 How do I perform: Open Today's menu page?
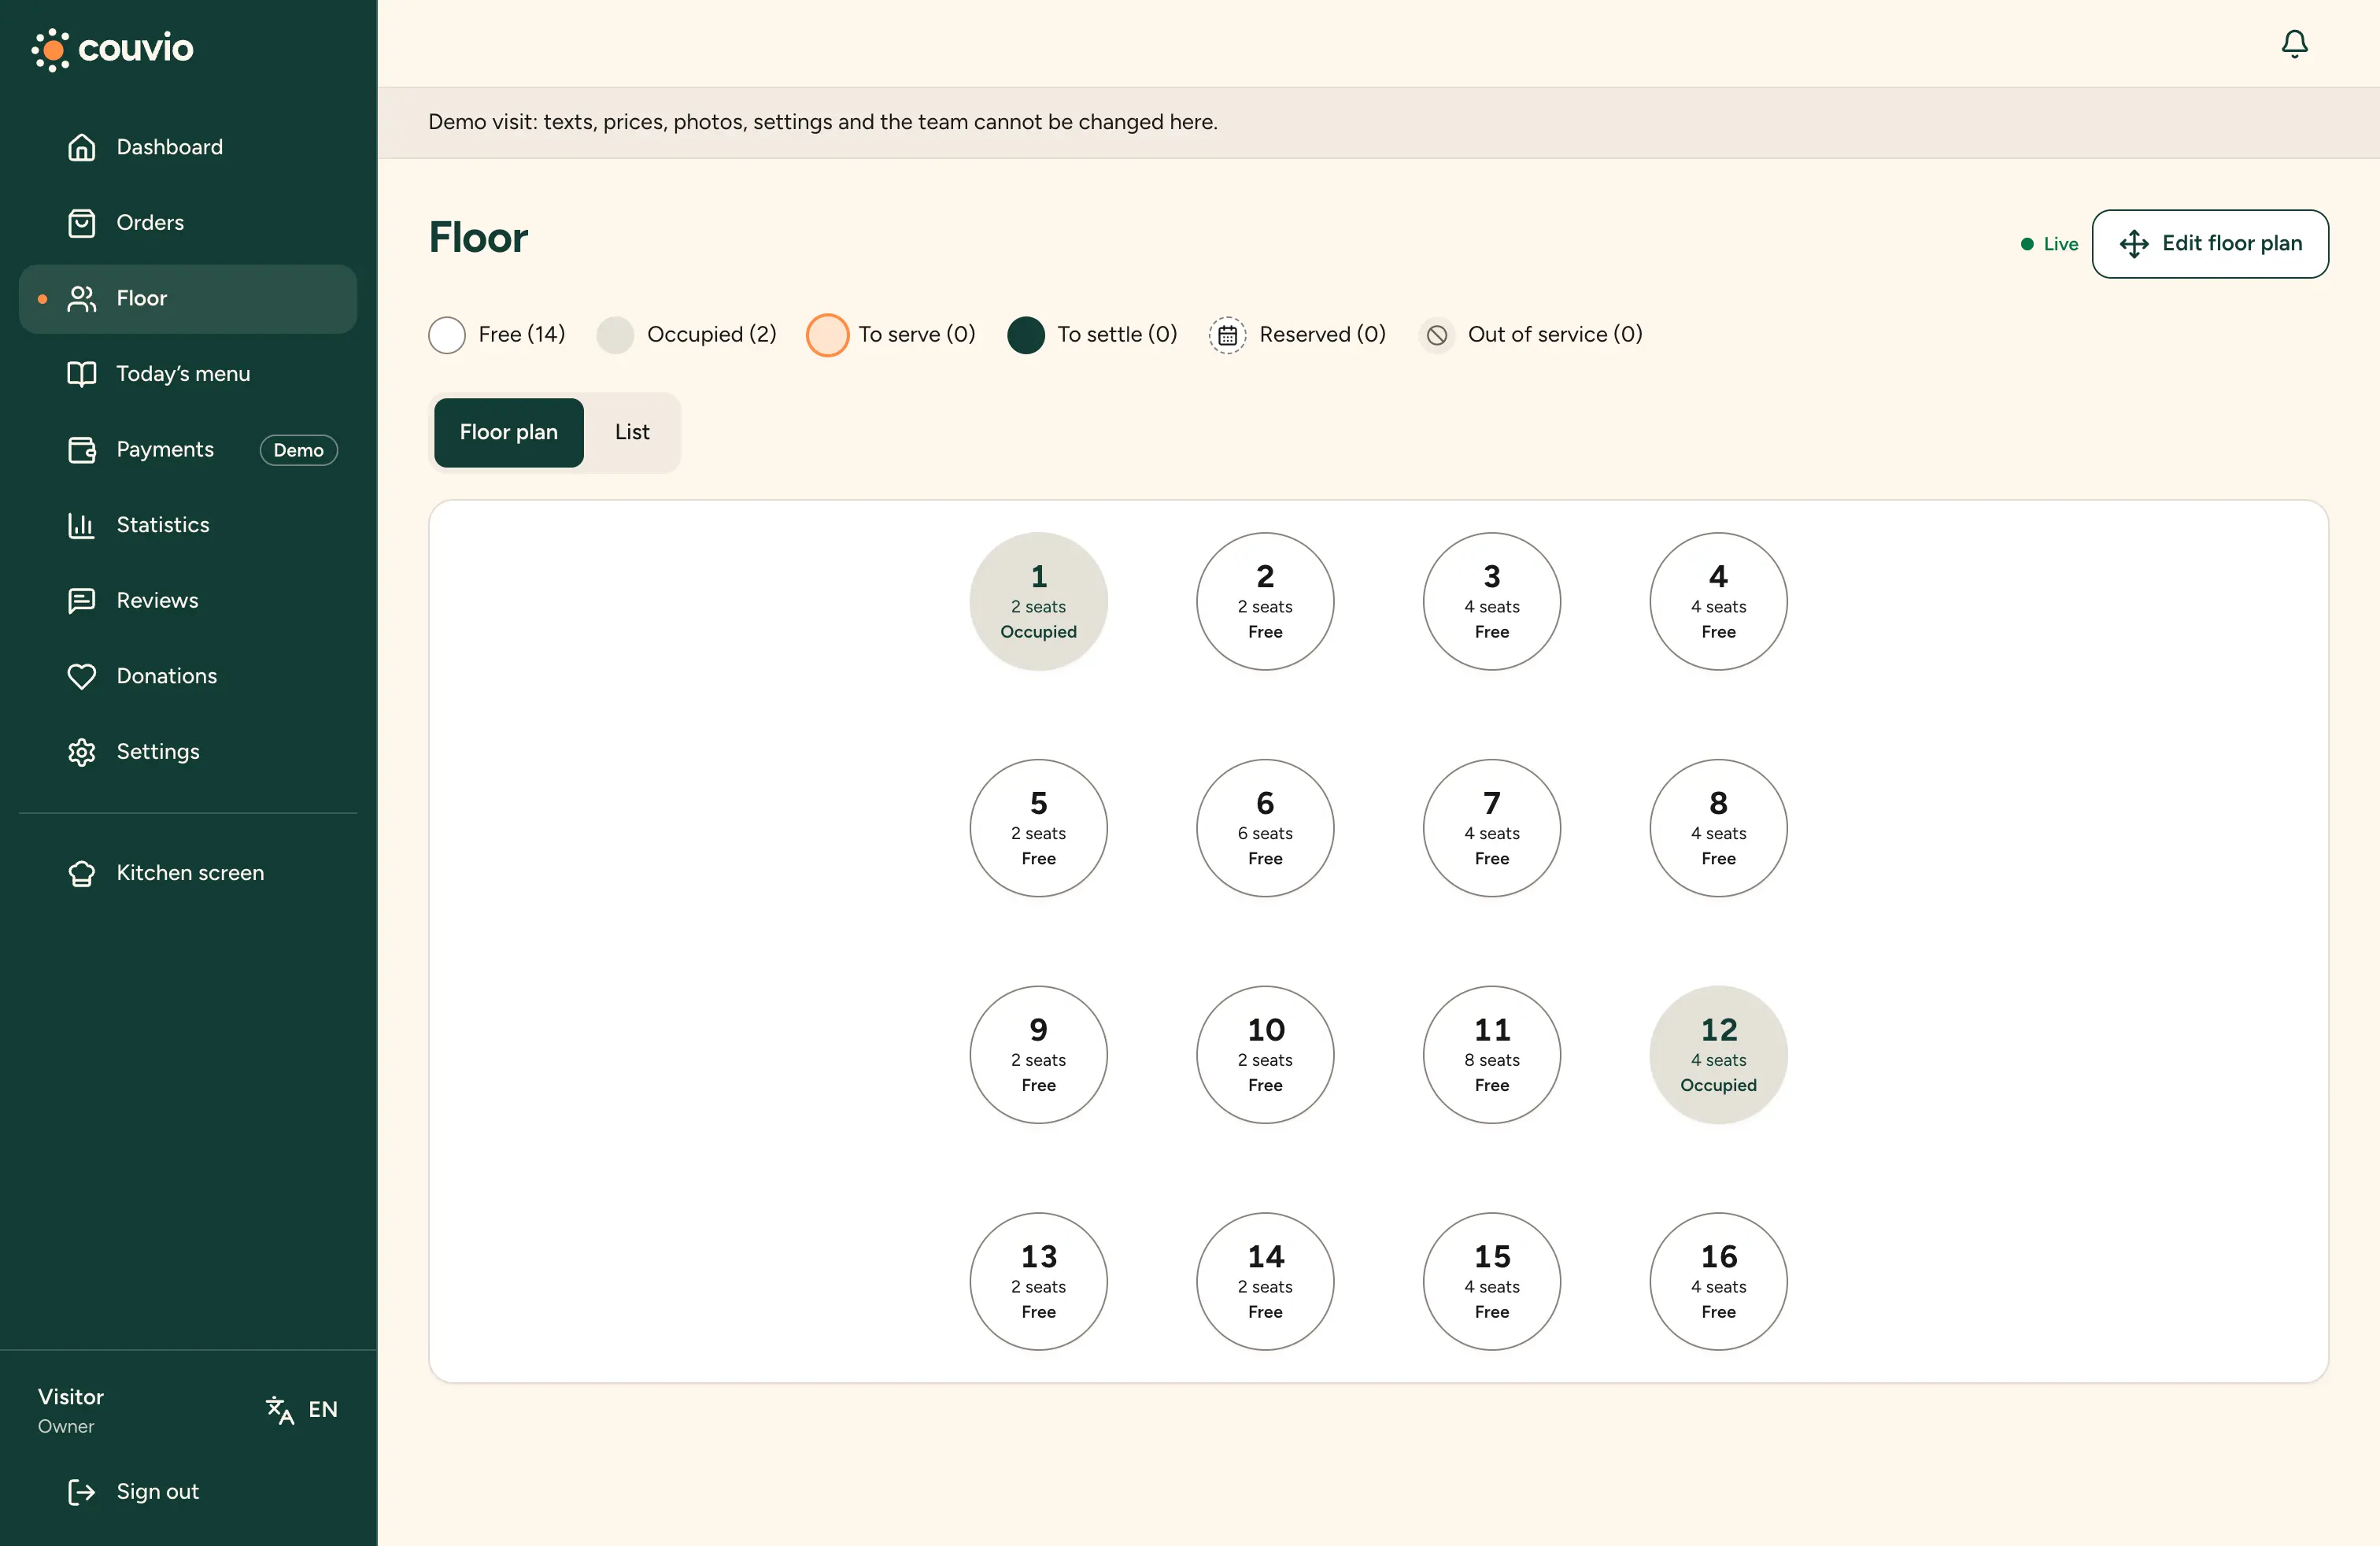[188, 374]
